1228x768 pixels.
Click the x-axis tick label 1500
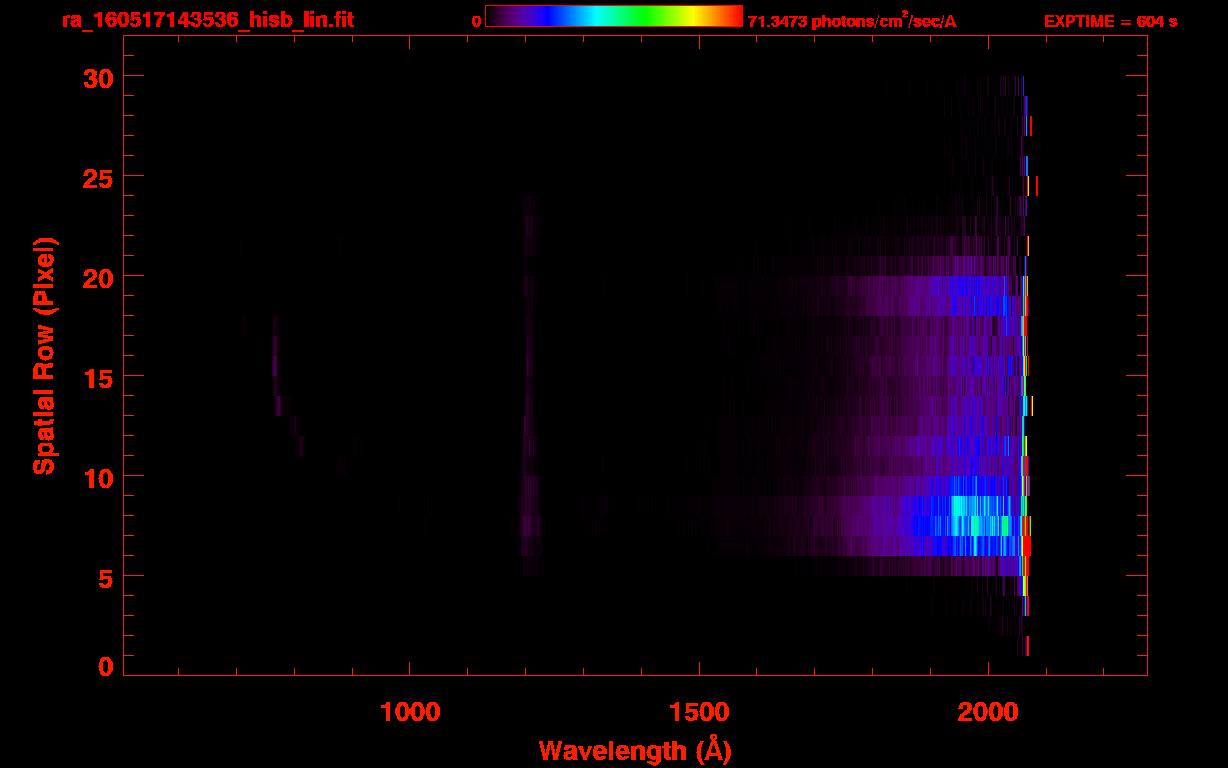699,712
